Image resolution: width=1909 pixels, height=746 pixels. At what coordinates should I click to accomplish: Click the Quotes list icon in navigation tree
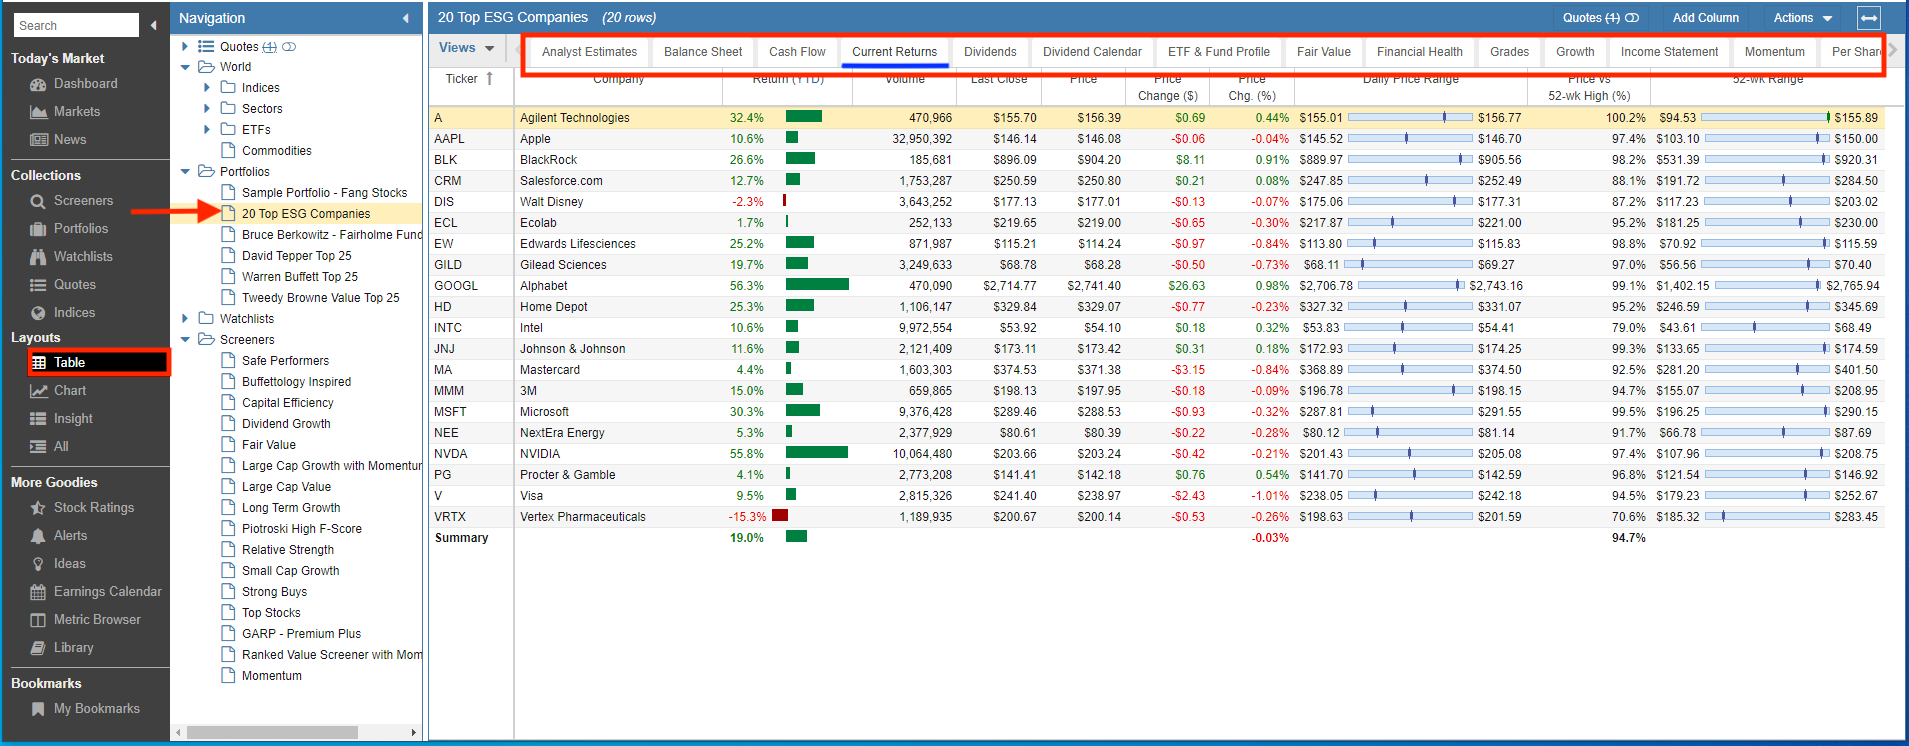click(x=206, y=46)
